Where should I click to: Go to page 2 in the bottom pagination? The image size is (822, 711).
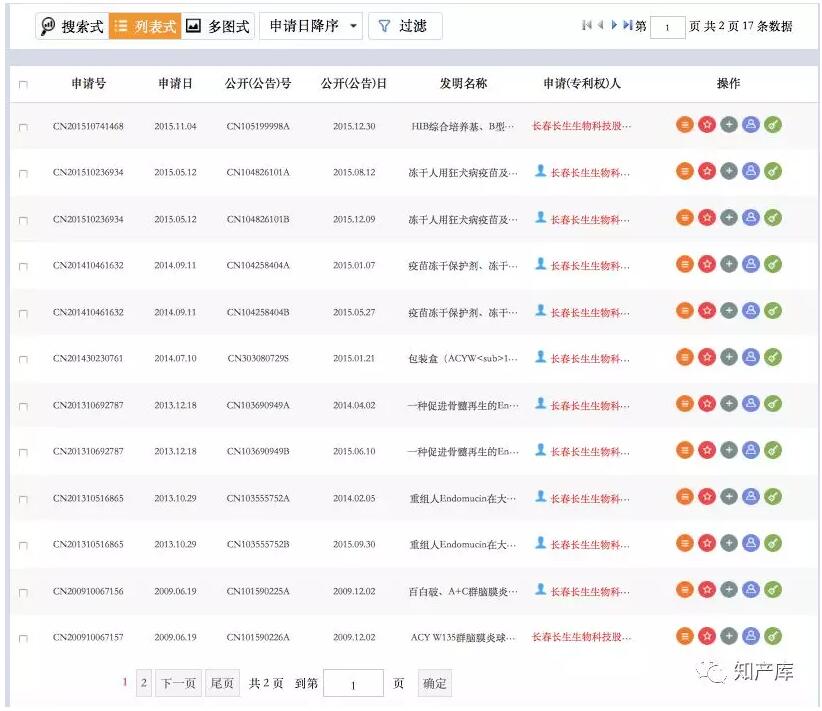144,683
